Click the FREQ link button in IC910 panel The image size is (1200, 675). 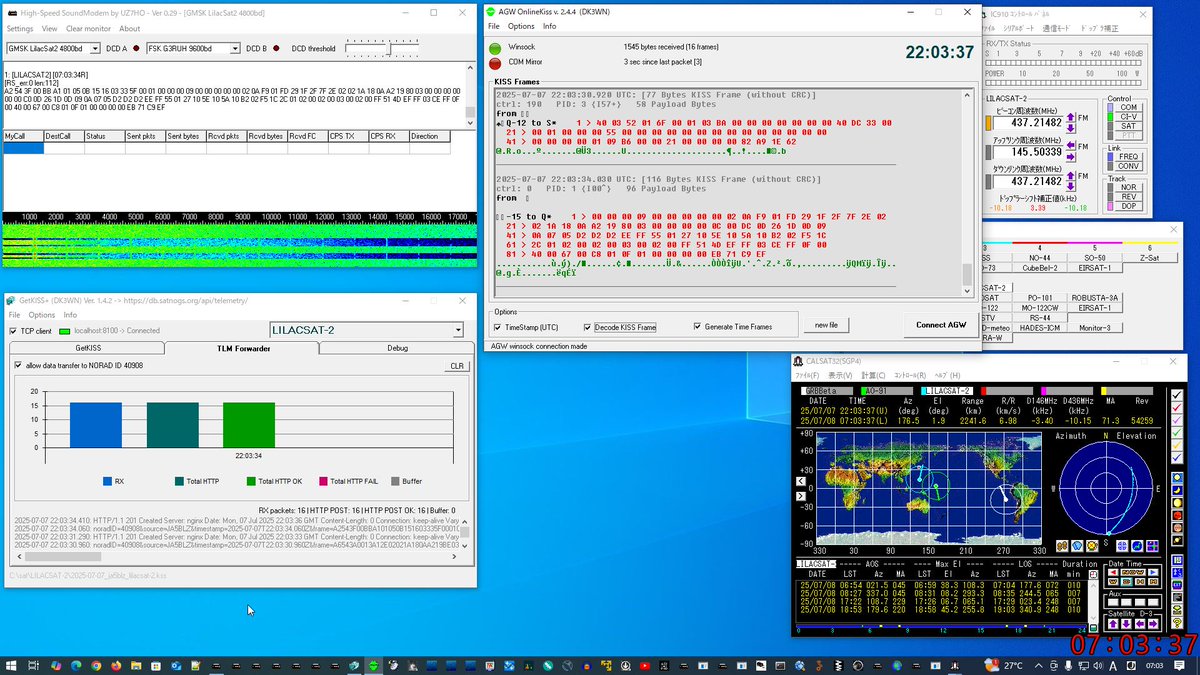coord(1129,157)
